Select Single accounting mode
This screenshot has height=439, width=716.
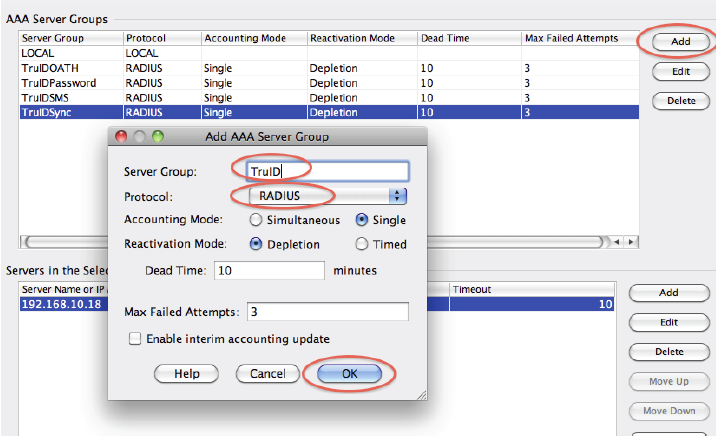pyautogui.click(x=363, y=220)
